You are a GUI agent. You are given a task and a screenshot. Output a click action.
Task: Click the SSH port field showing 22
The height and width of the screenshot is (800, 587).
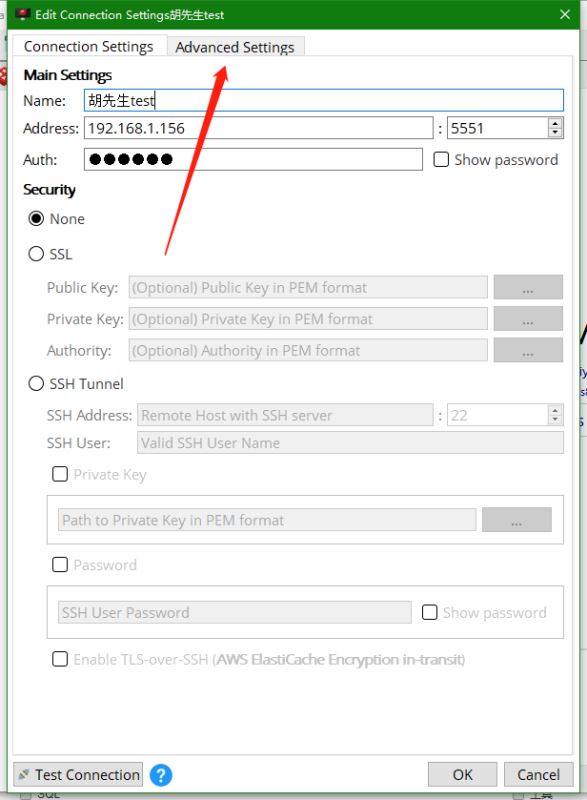click(x=497, y=415)
